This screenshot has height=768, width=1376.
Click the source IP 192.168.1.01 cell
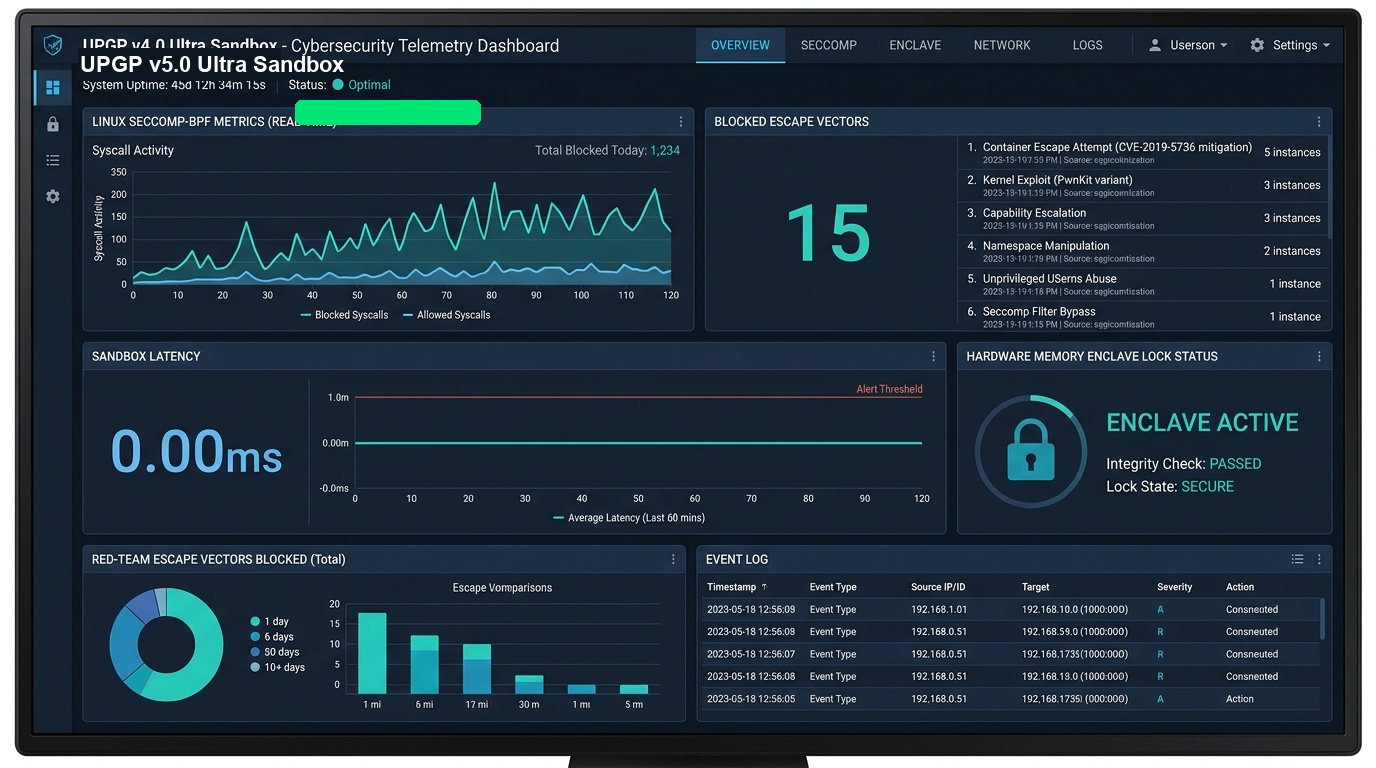(x=939, y=610)
